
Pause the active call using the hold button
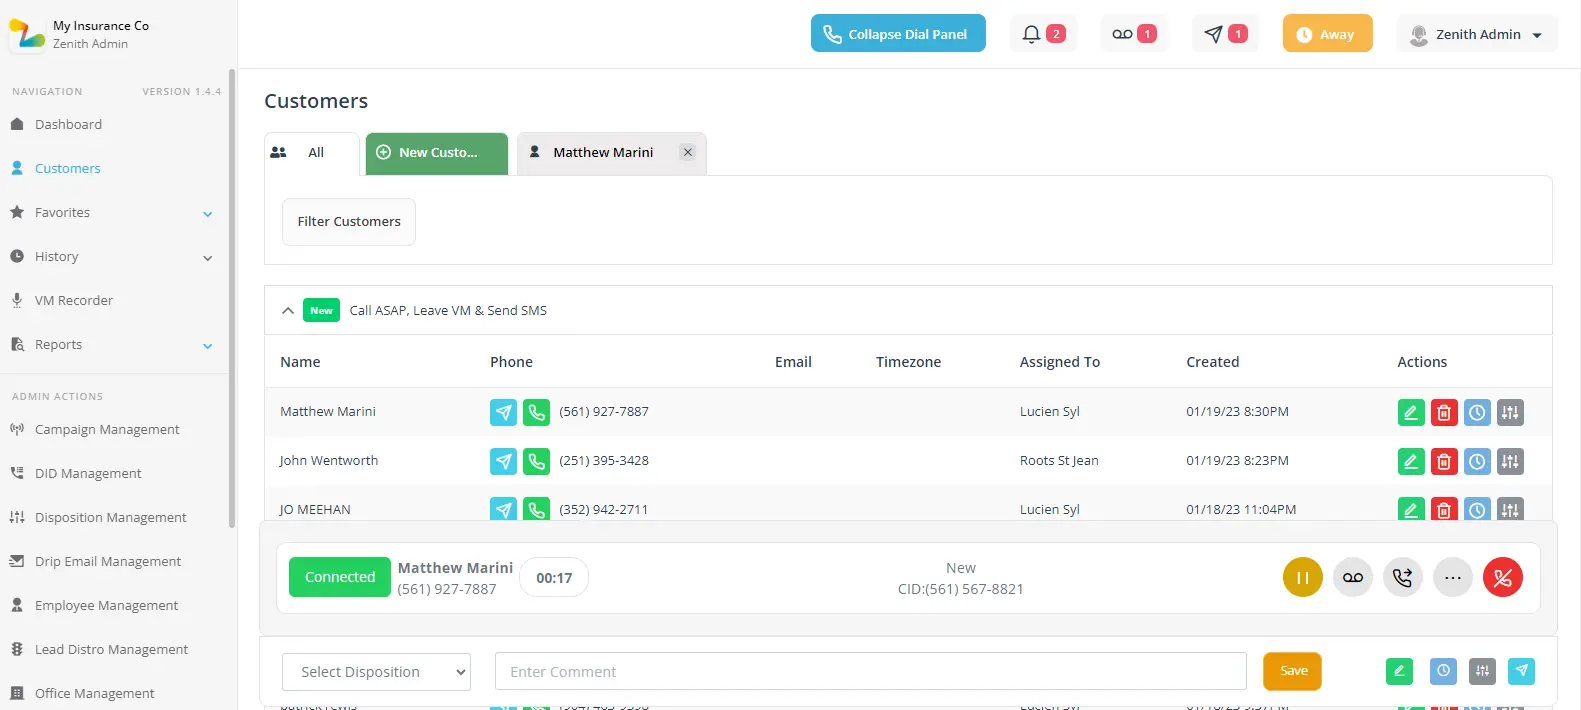[1302, 577]
